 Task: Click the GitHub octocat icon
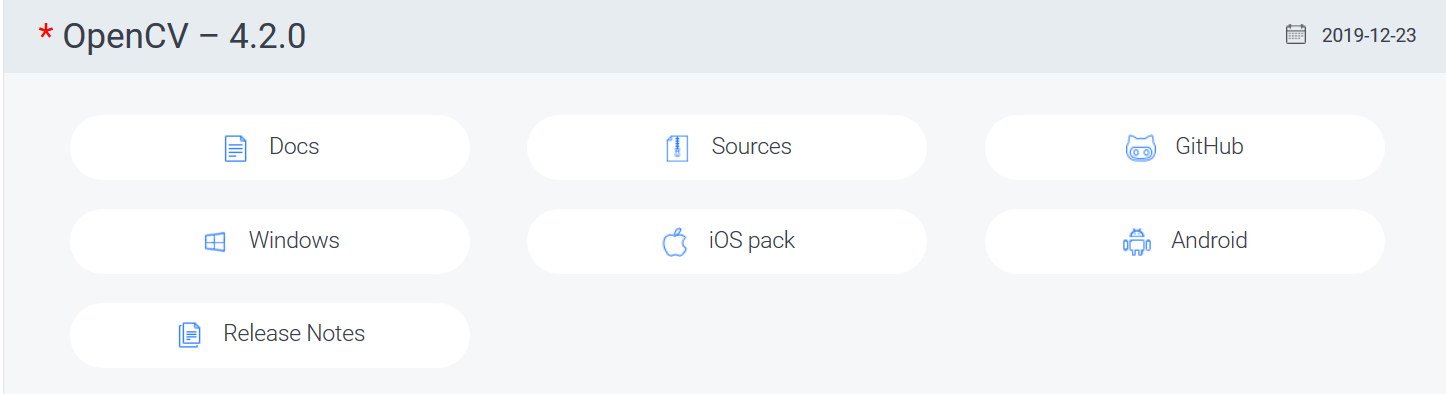[x=1141, y=148]
